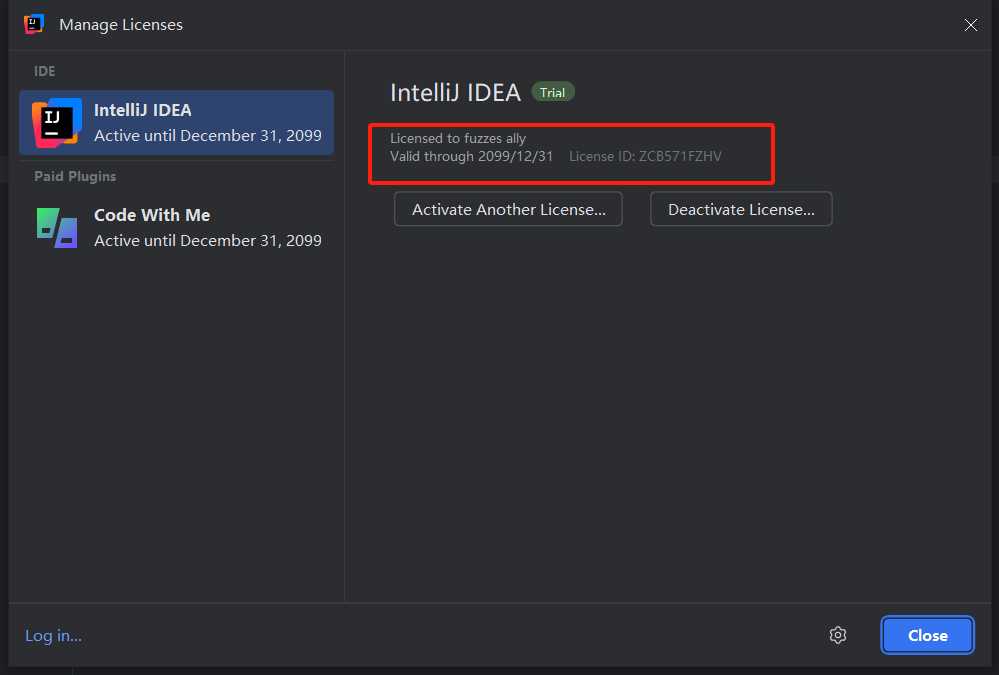
Task: Open license settings via gear icon
Action: point(838,635)
